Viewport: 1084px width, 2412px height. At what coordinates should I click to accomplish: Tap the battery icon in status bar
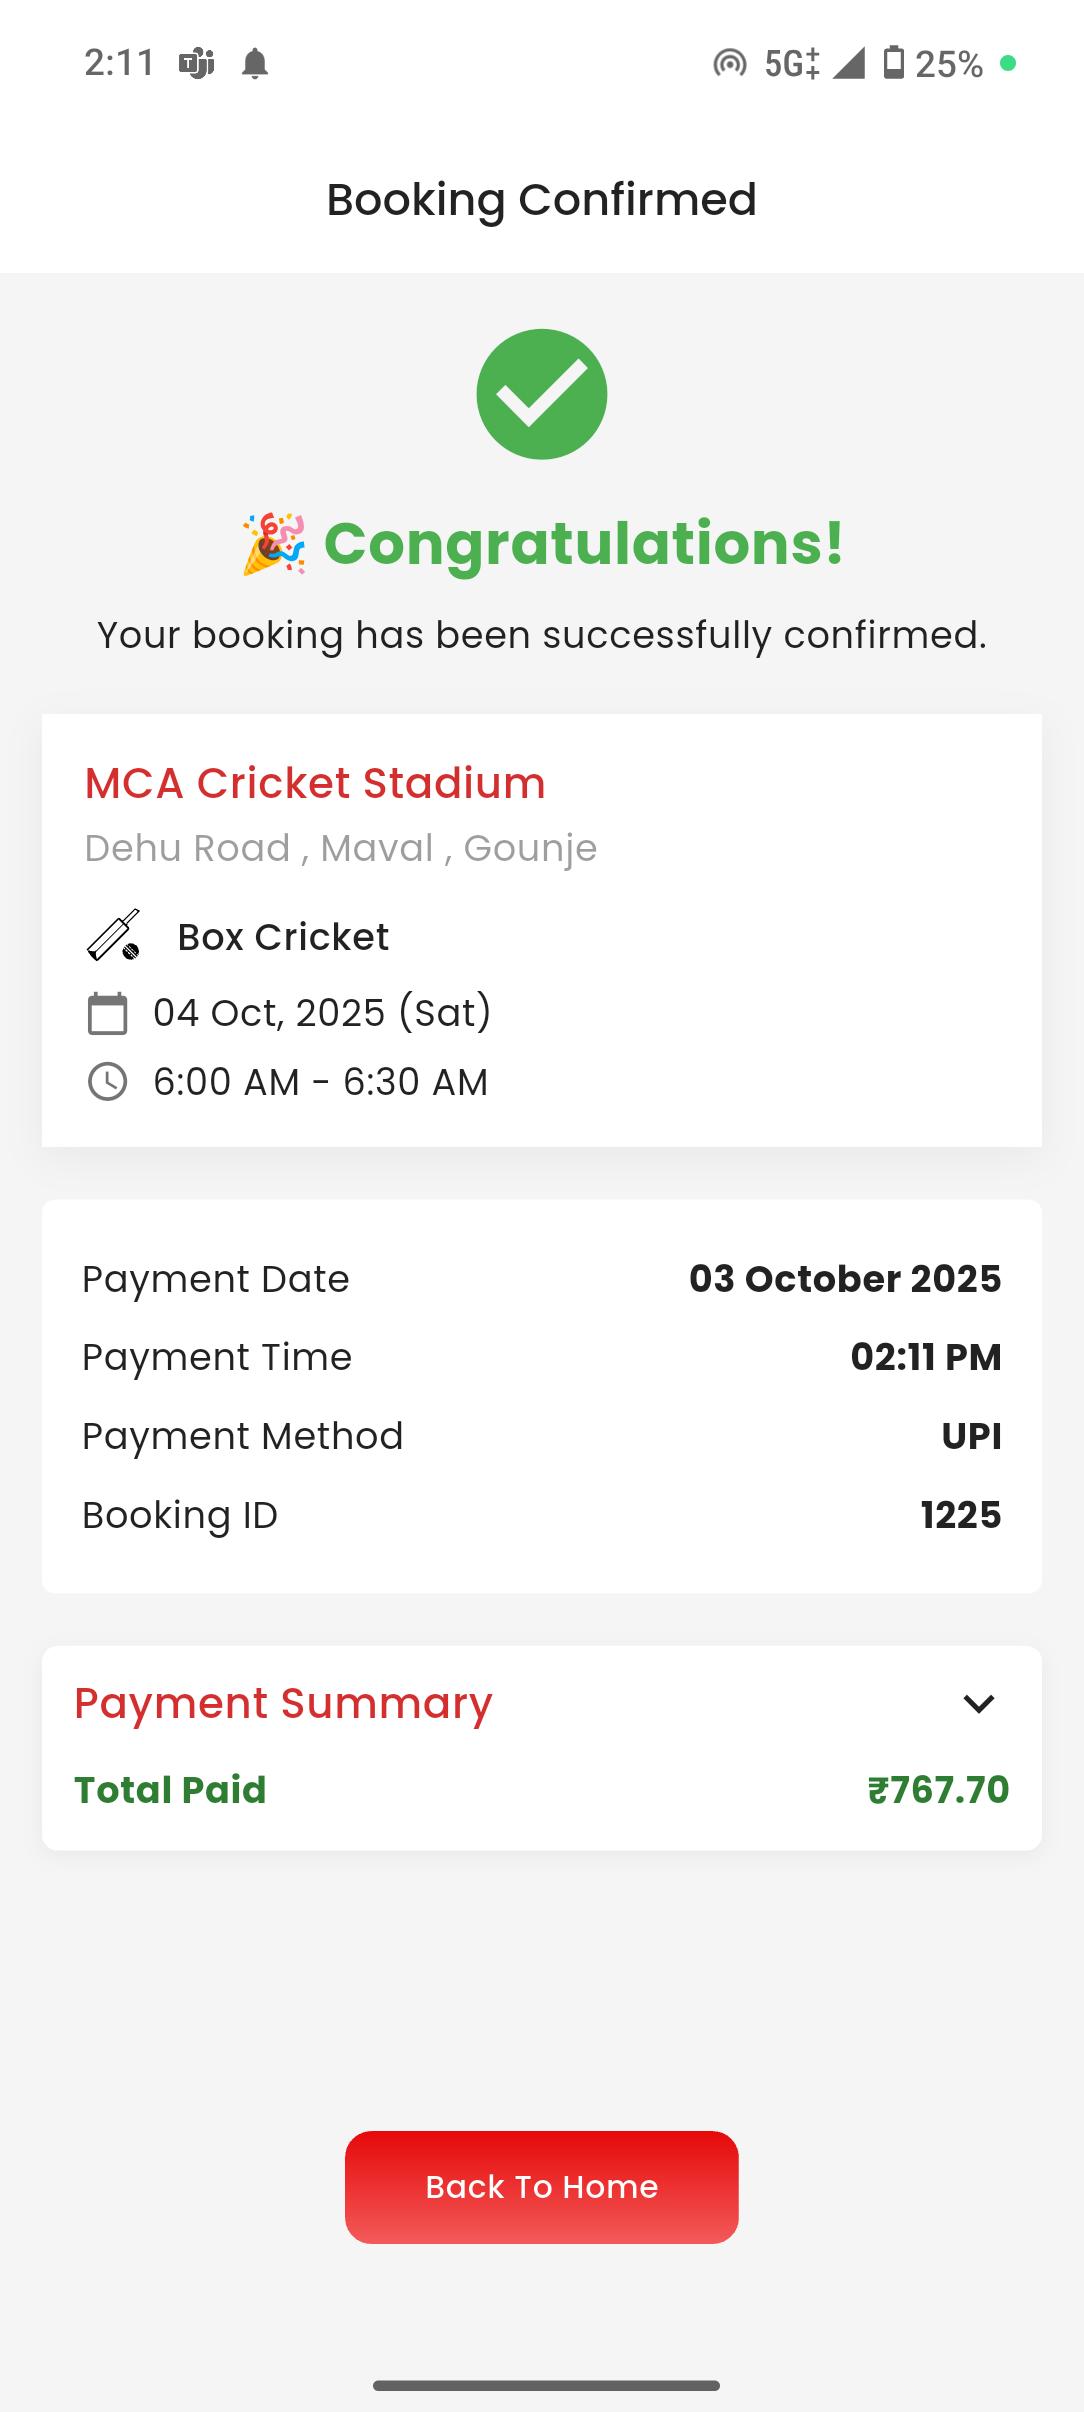(894, 63)
